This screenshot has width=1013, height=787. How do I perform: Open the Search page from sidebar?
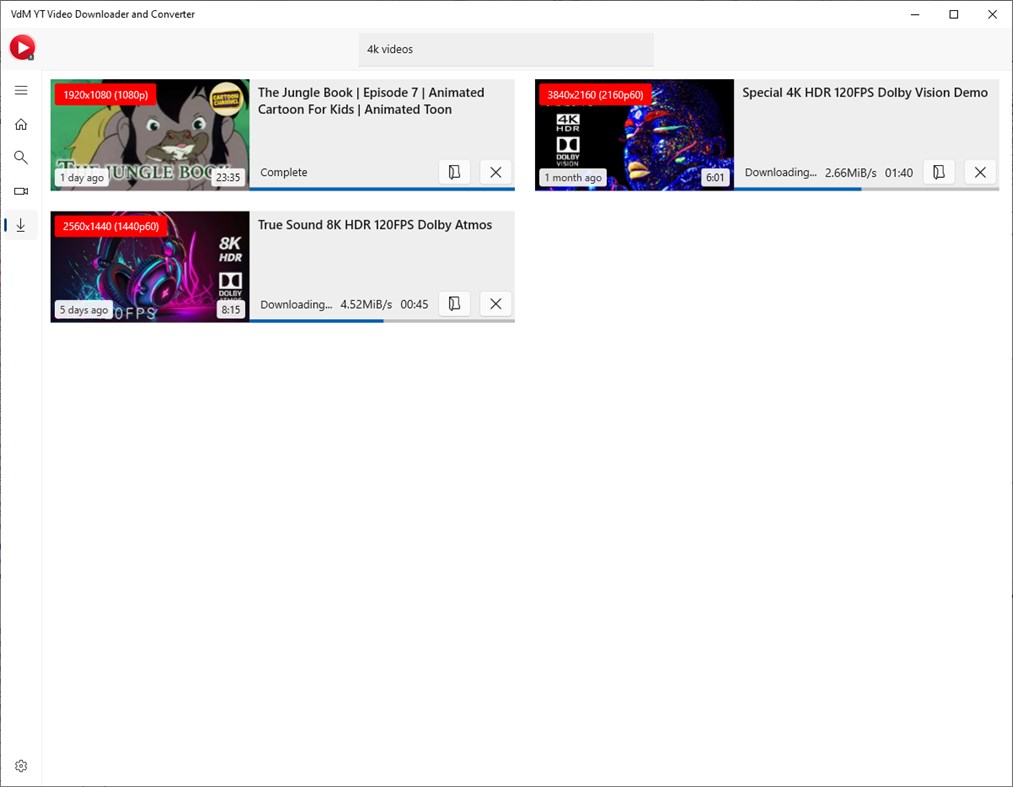coord(21,158)
